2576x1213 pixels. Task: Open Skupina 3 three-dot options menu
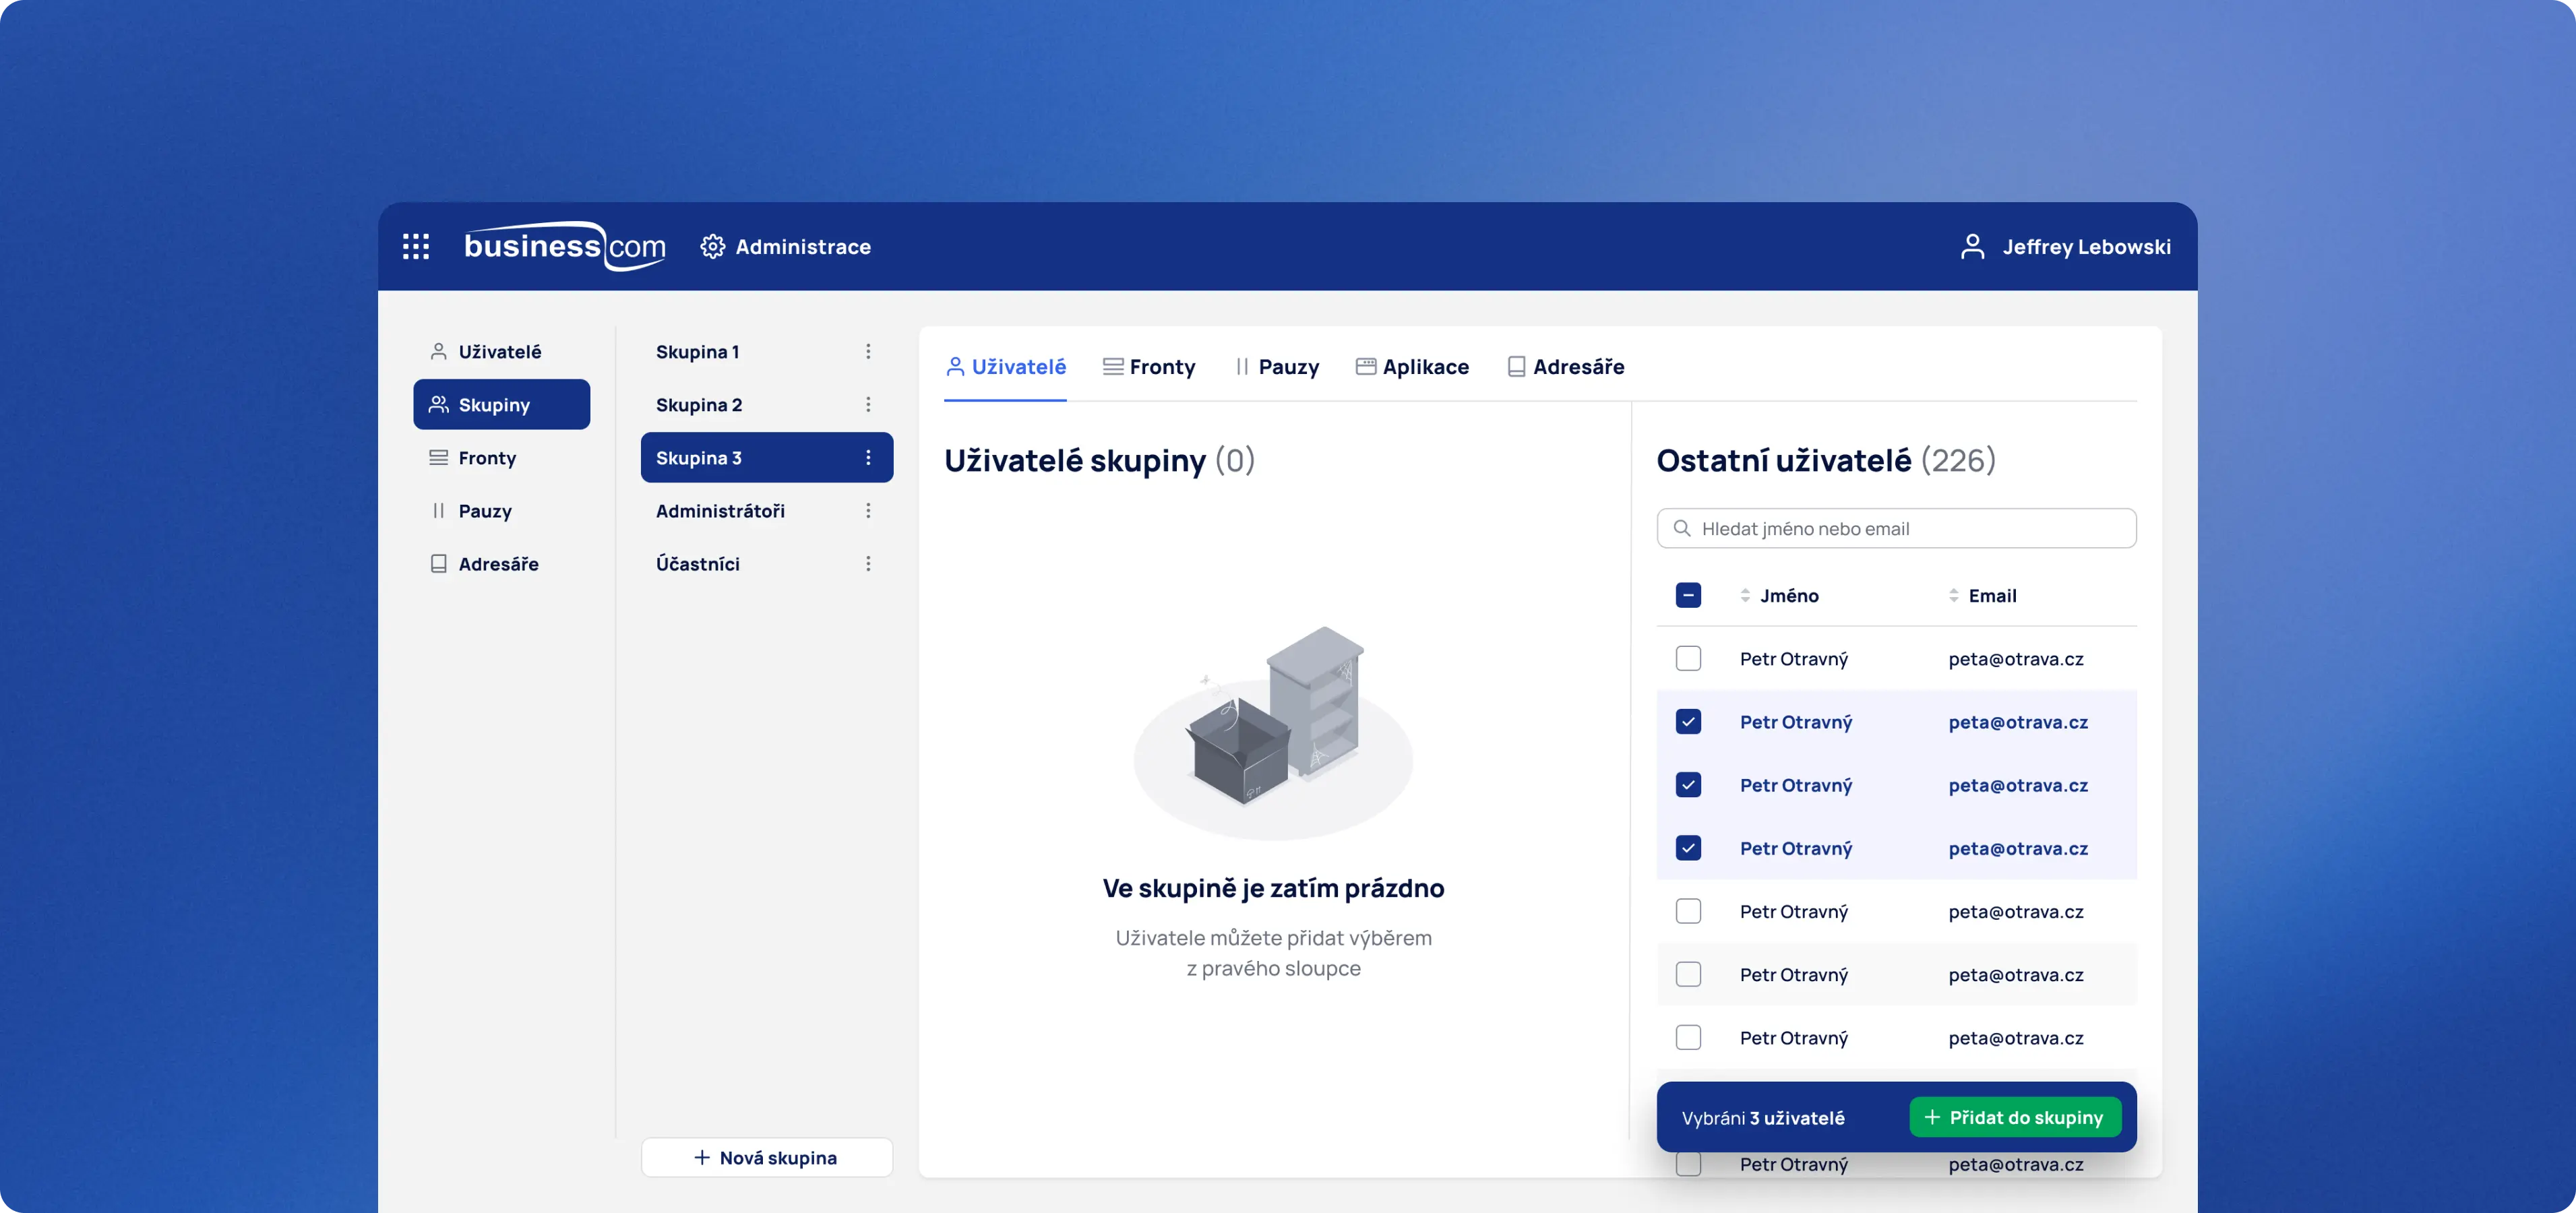point(868,458)
